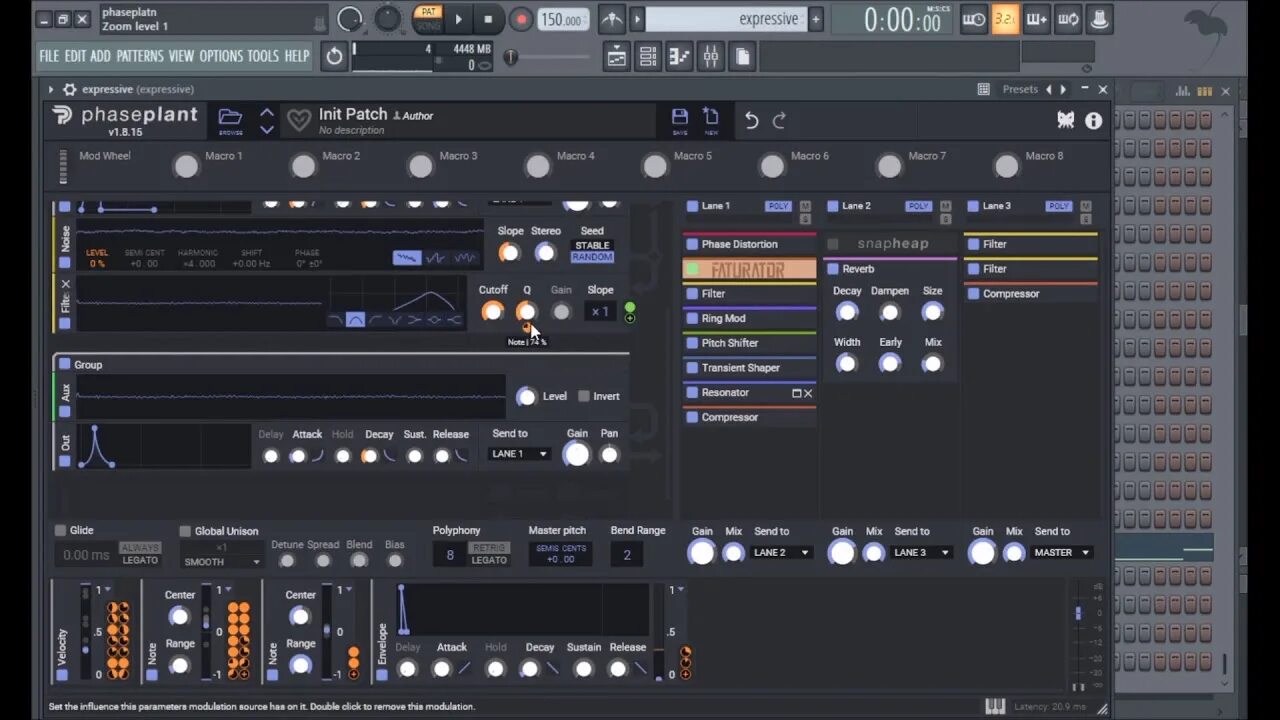Toggle Phase Distortion effect on or off
The image size is (1280, 720).
(692, 244)
